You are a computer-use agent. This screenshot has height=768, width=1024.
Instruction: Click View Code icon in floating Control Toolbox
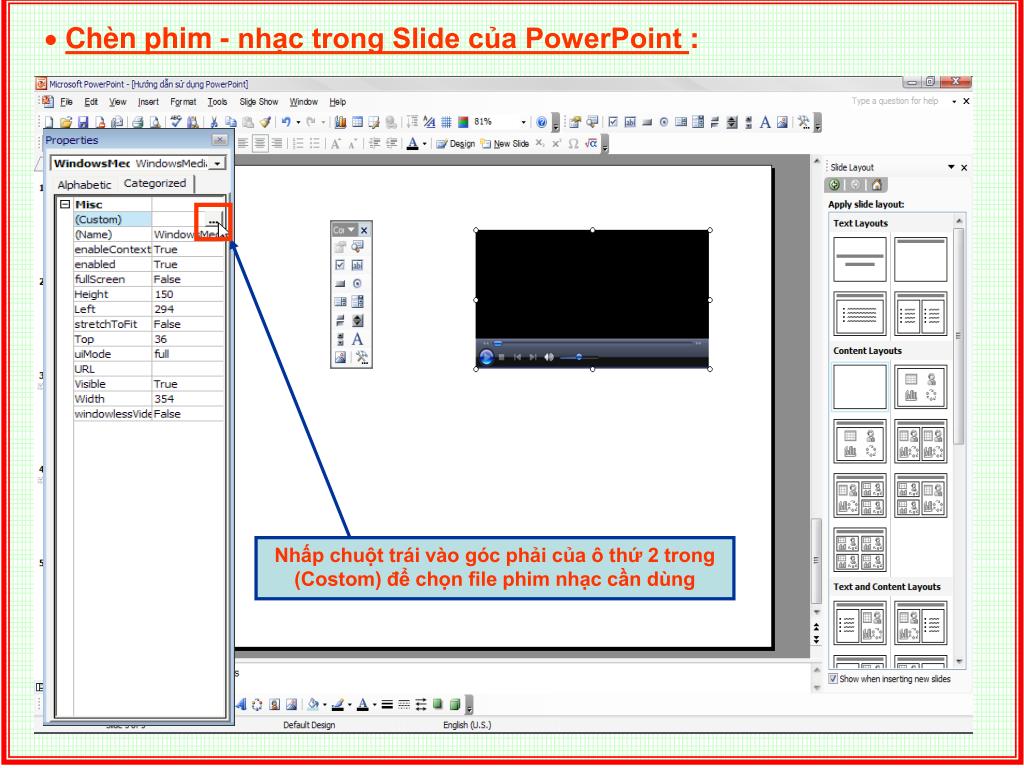pyautogui.click(x=357, y=246)
